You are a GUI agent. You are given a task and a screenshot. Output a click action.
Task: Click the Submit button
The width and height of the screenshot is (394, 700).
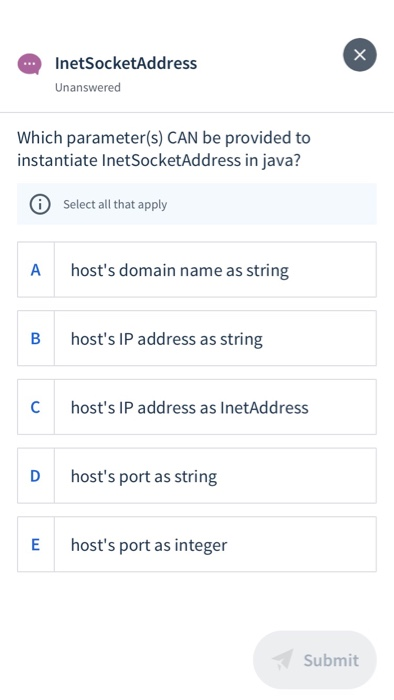tap(315, 660)
